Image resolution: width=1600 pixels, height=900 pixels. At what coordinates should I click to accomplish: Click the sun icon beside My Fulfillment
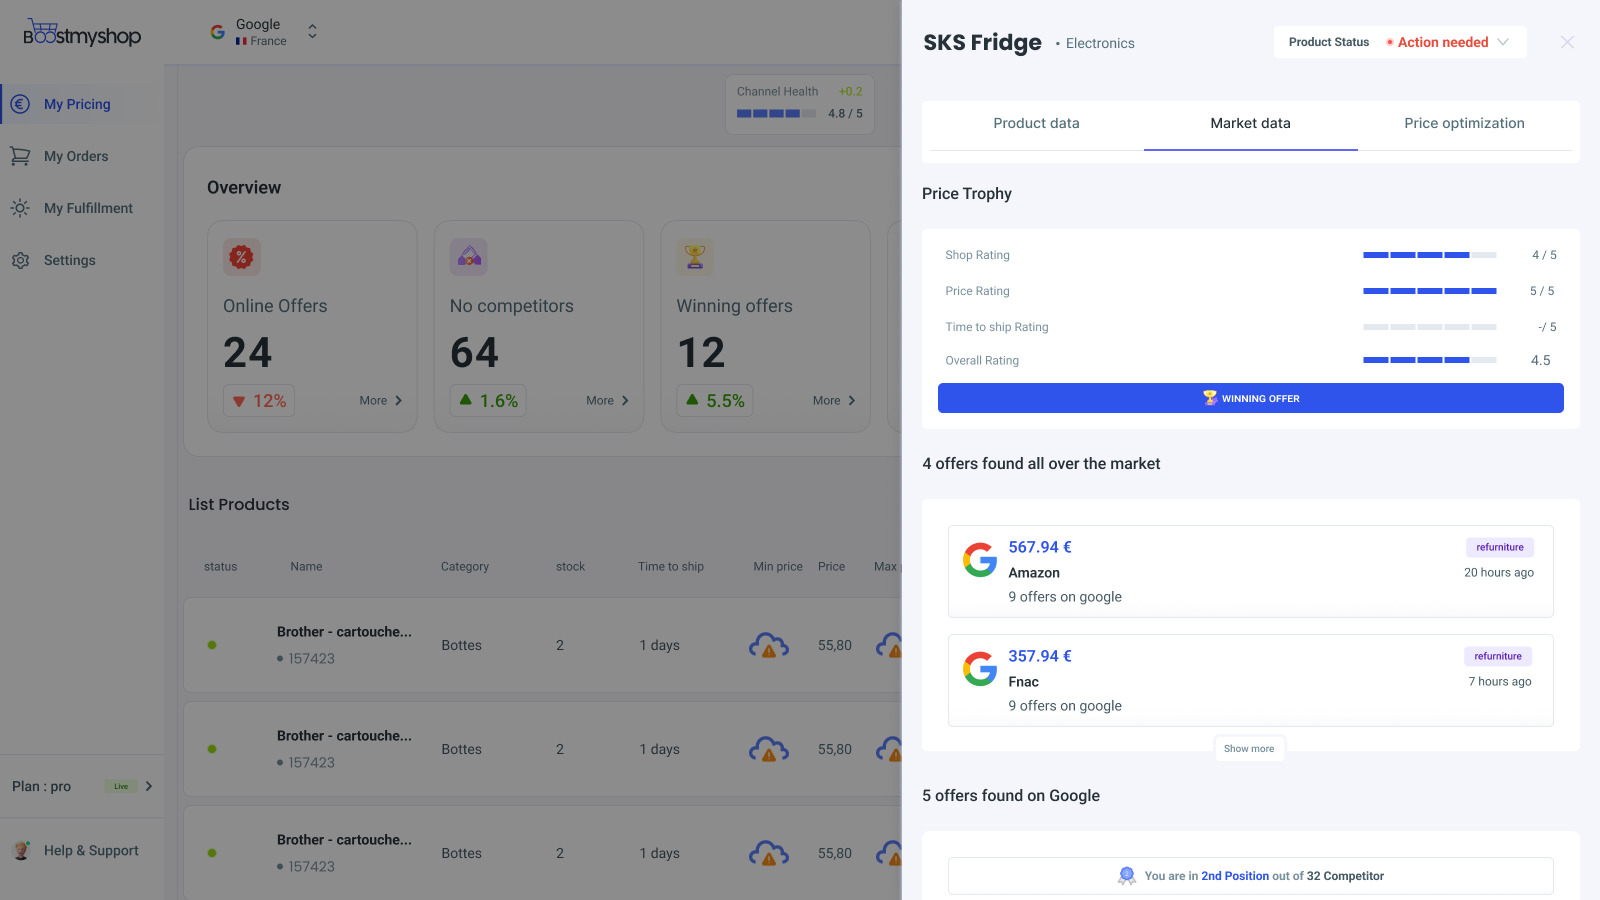20,208
